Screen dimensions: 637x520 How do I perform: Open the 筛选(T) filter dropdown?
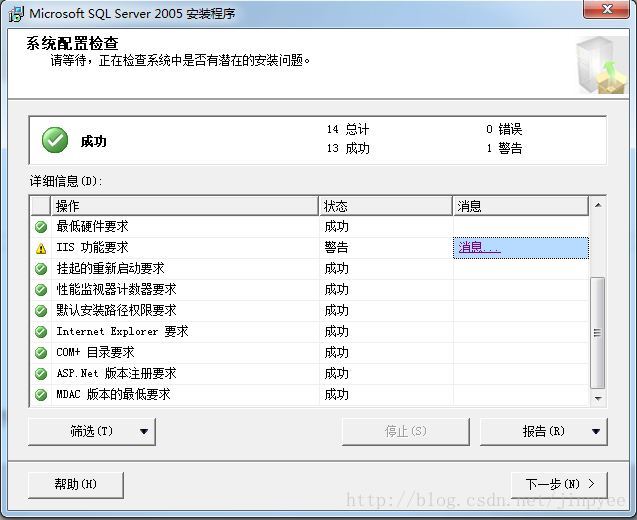click(x=92, y=431)
